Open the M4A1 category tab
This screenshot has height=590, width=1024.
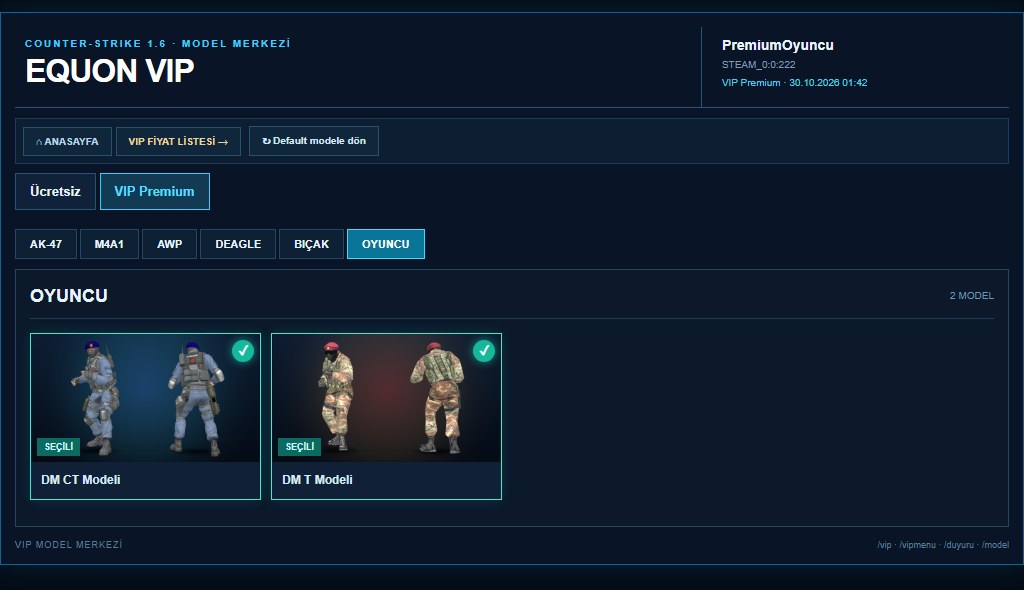pos(109,244)
